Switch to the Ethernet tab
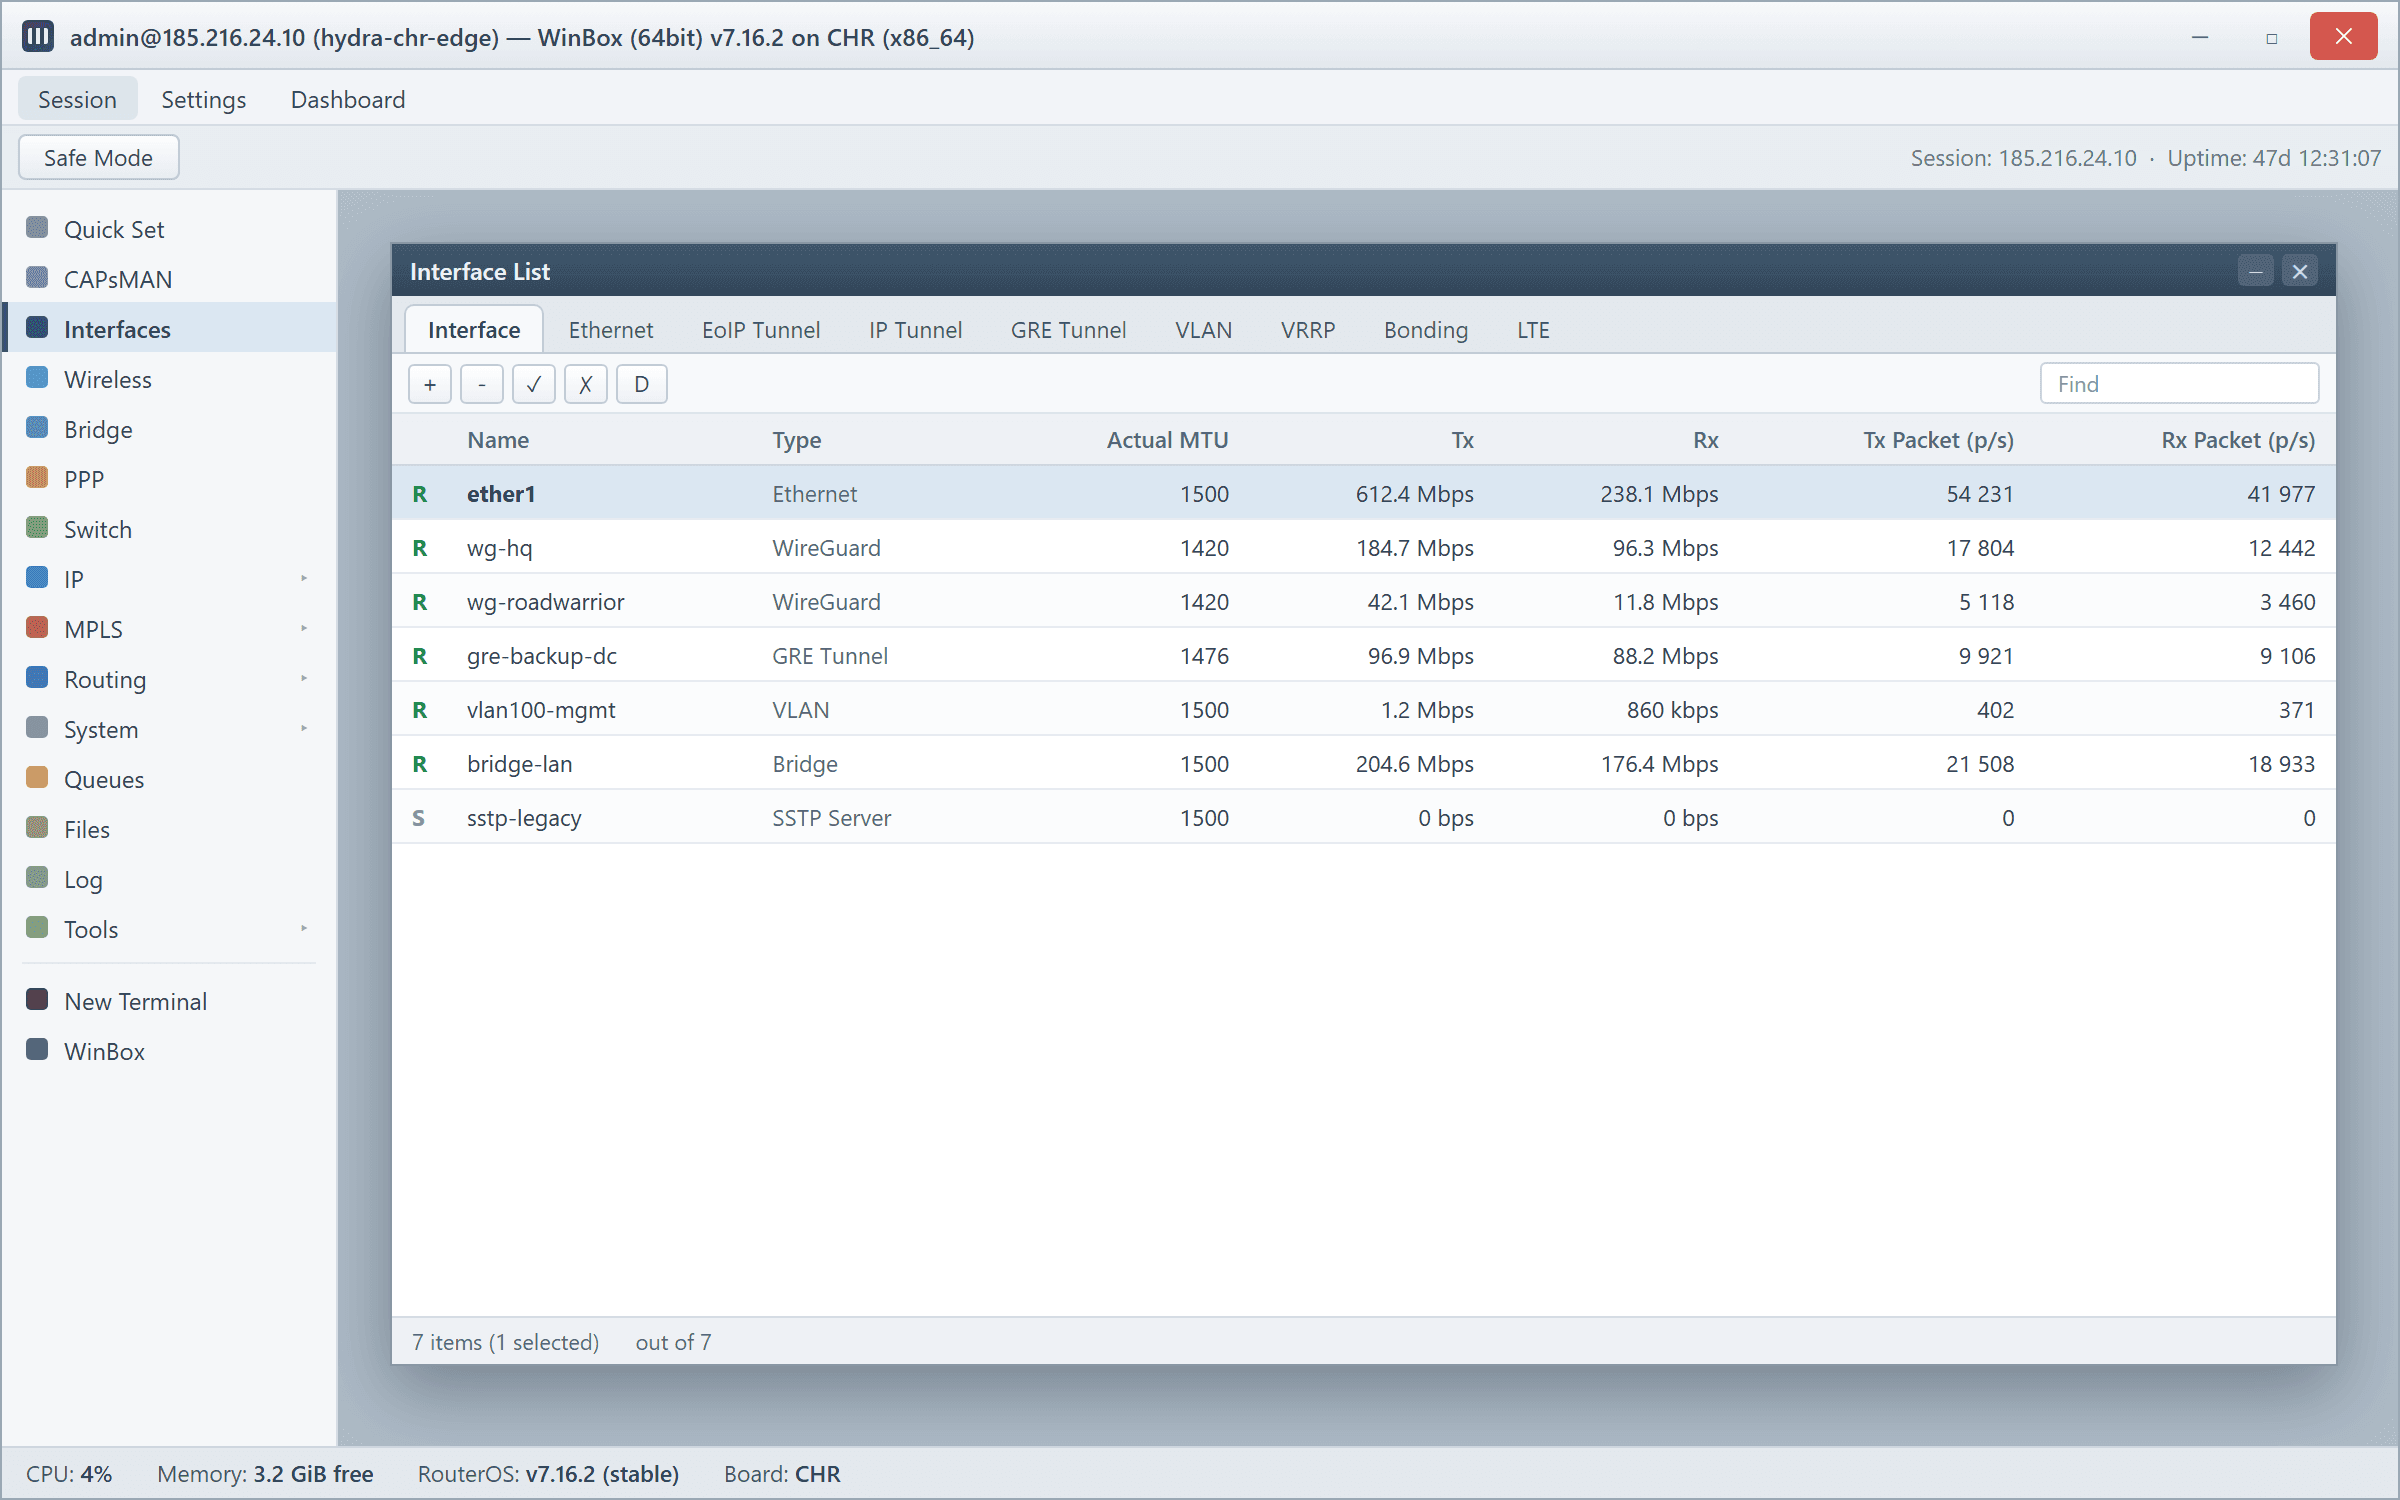Screen dimensions: 2400x1500 click(x=611, y=330)
